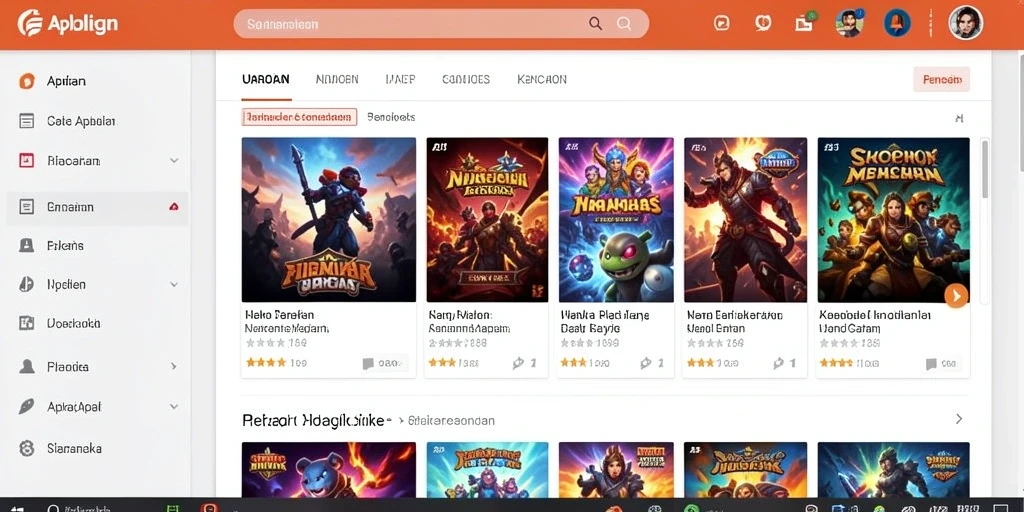The width and height of the screenshot is (1024, 512).
Task: Click the circular icon beside Siananeka
Action: pos(26,449)
